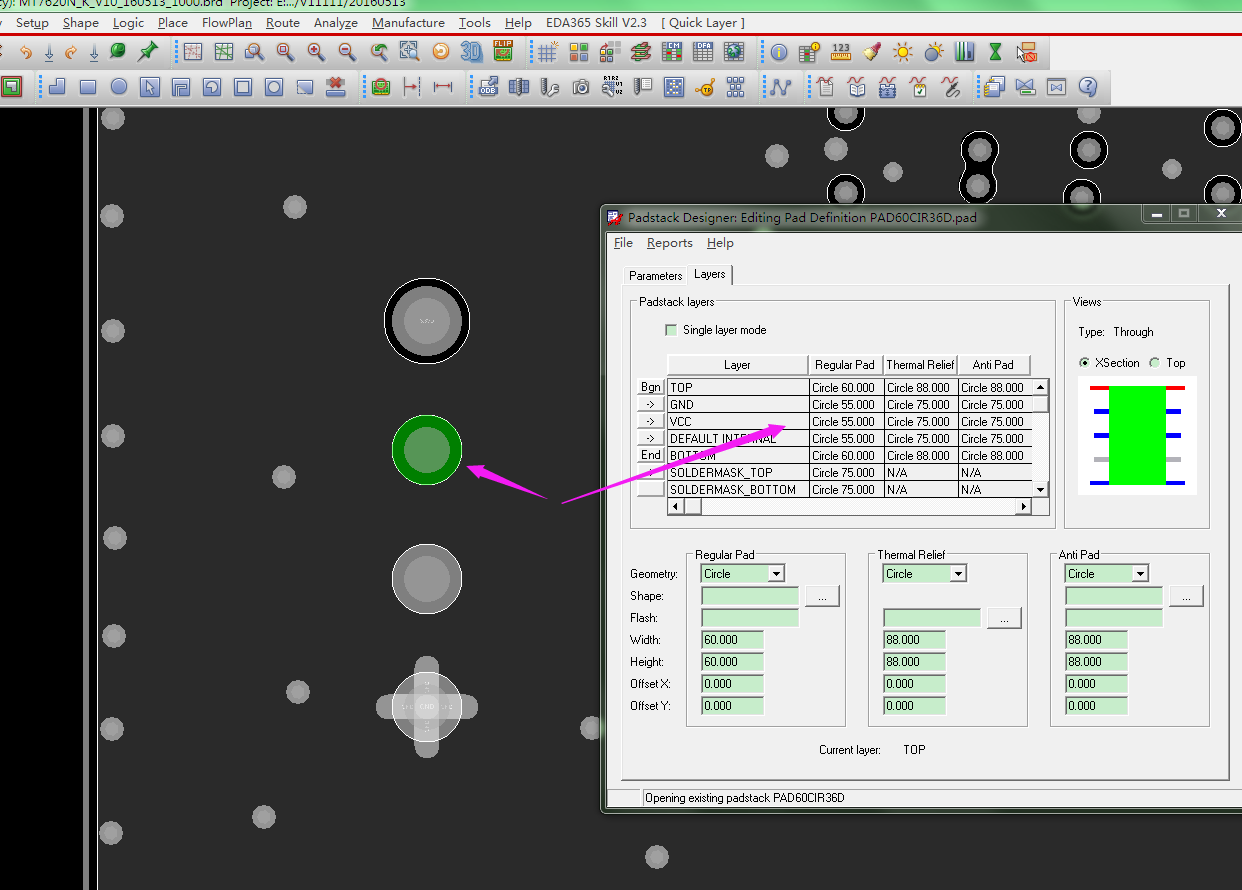This screenshot has height=890, width=1242.
Task: Select the circle shape drawing tool
Action: tap(119, 87)
